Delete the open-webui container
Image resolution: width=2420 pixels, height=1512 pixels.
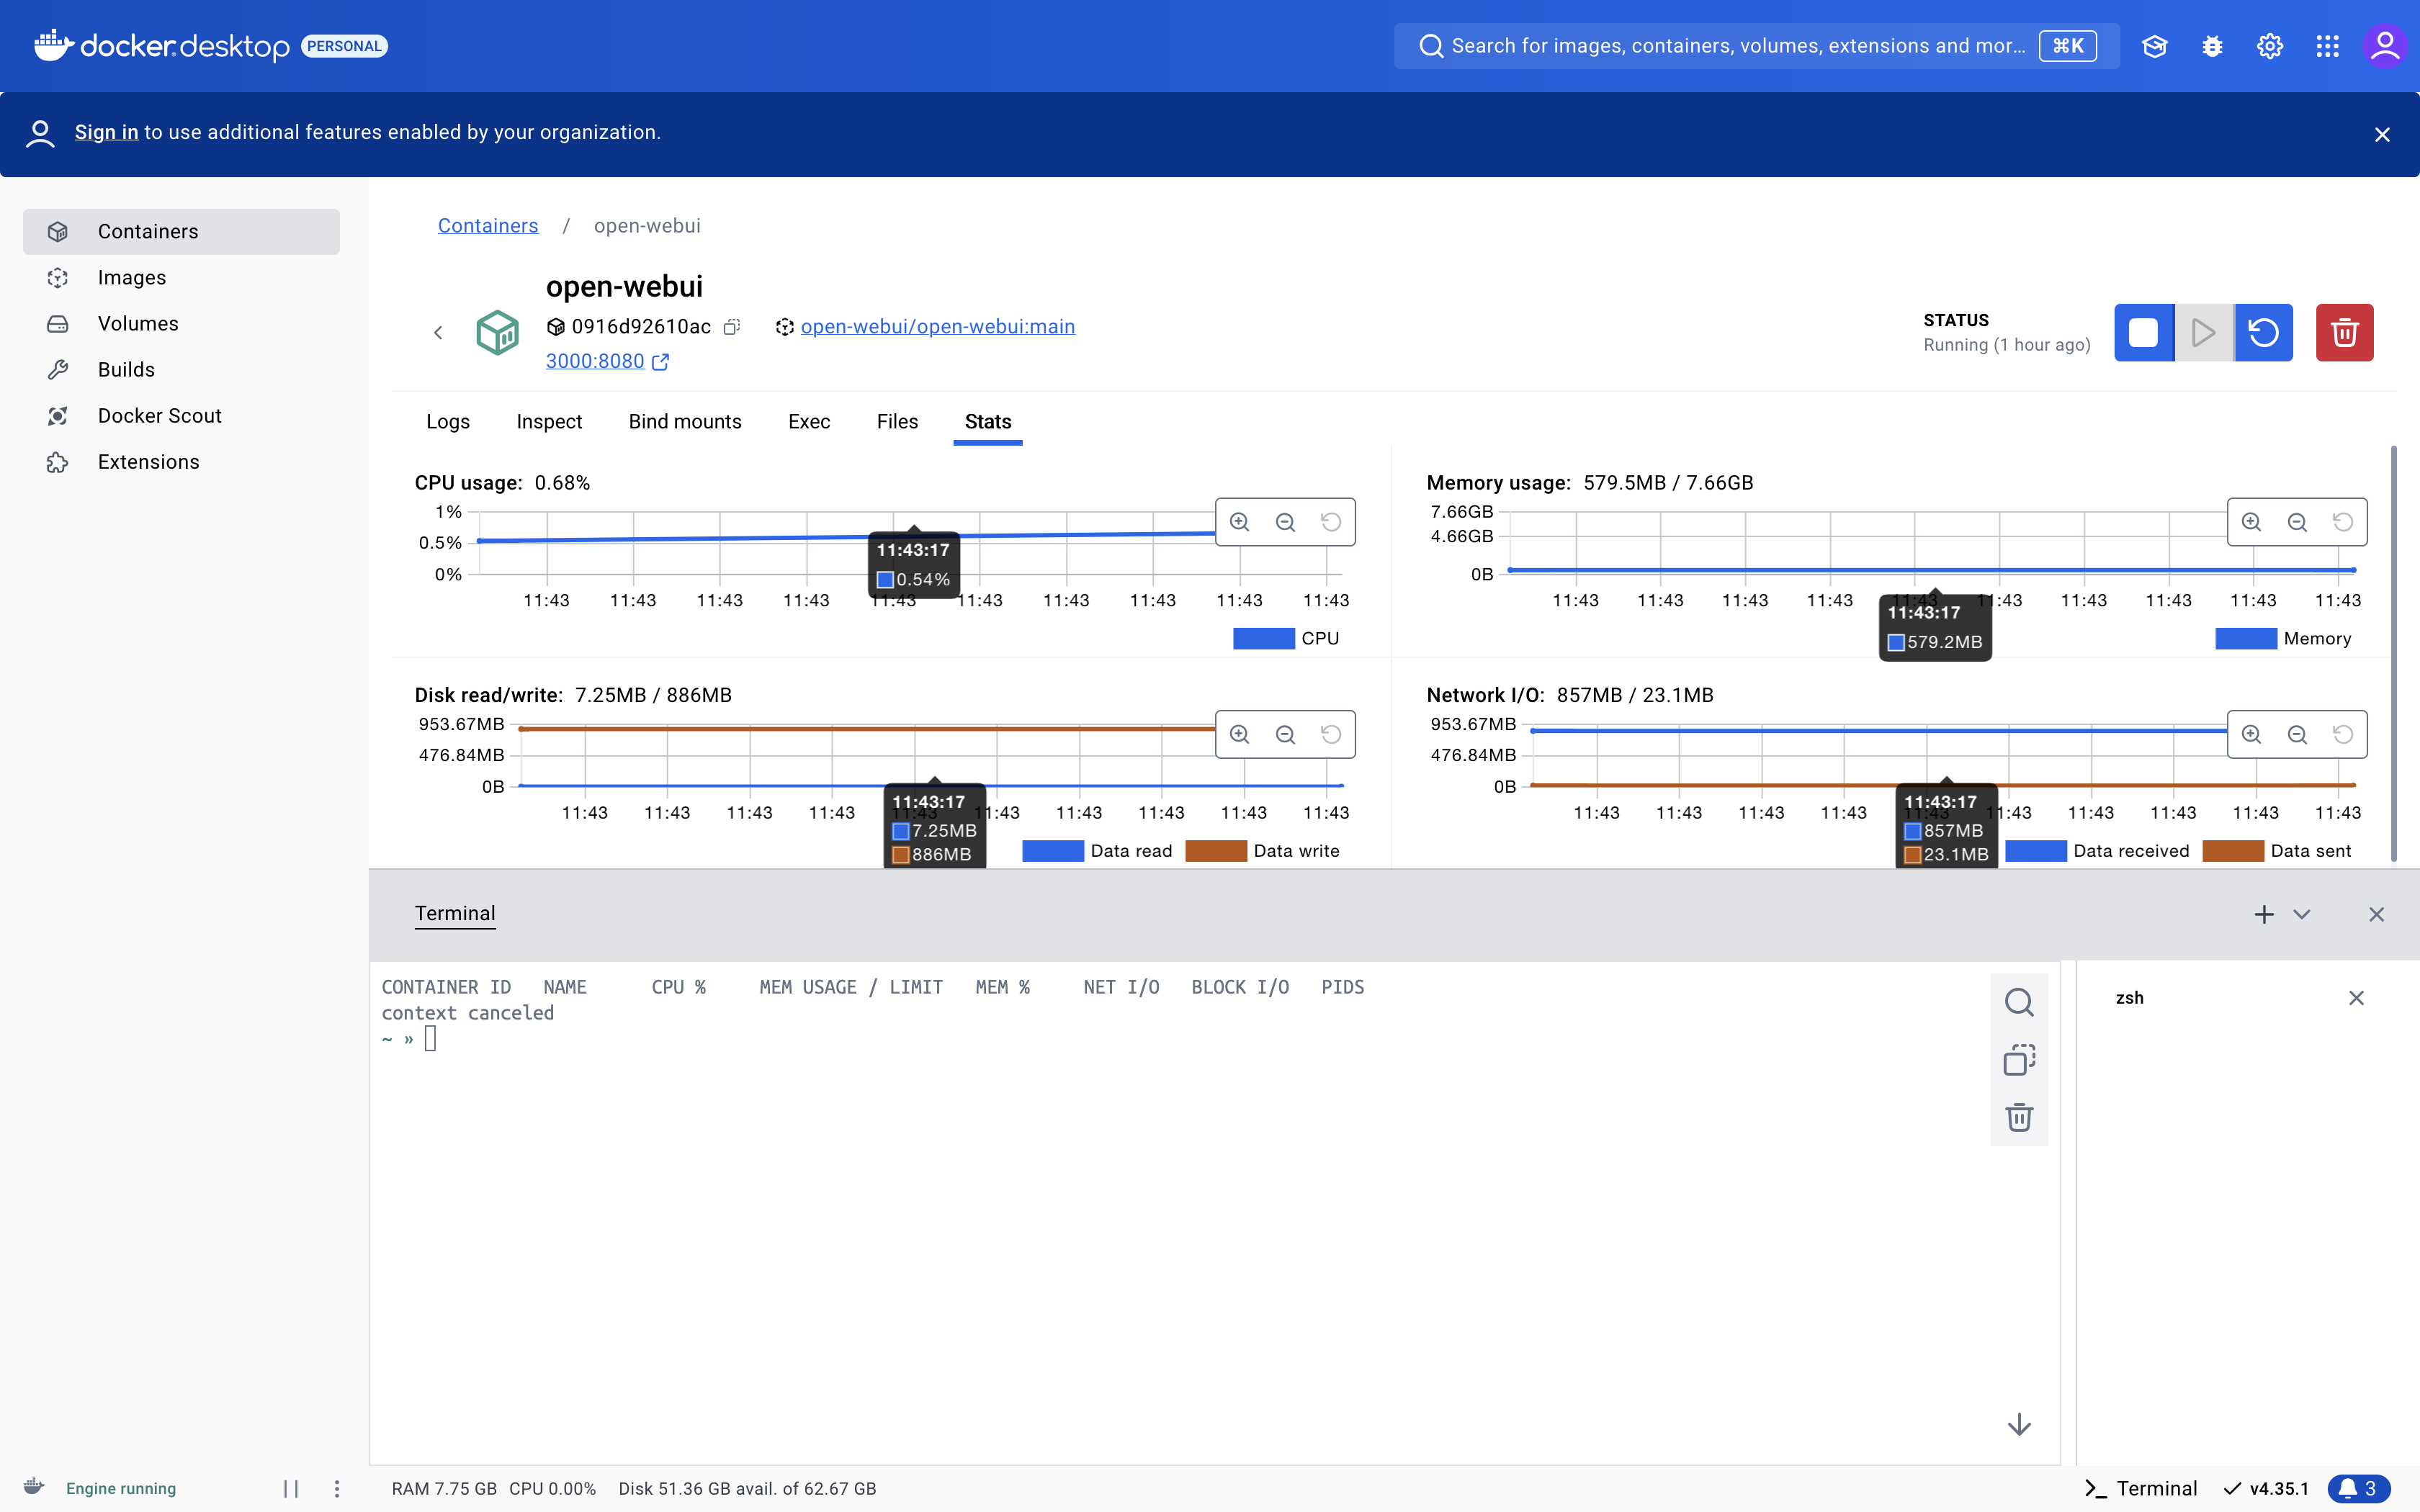click(x=2345, y=332)
